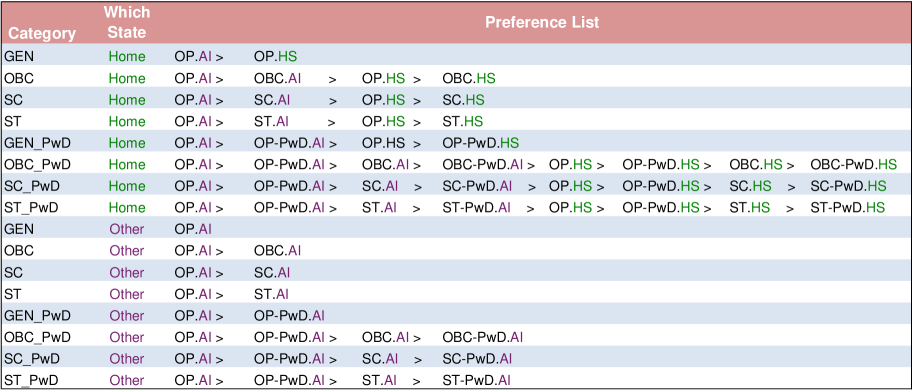Click the Preference List column header
Image resolution: width=913 pixels, height=390 pixels.
(x=542, y=23)
